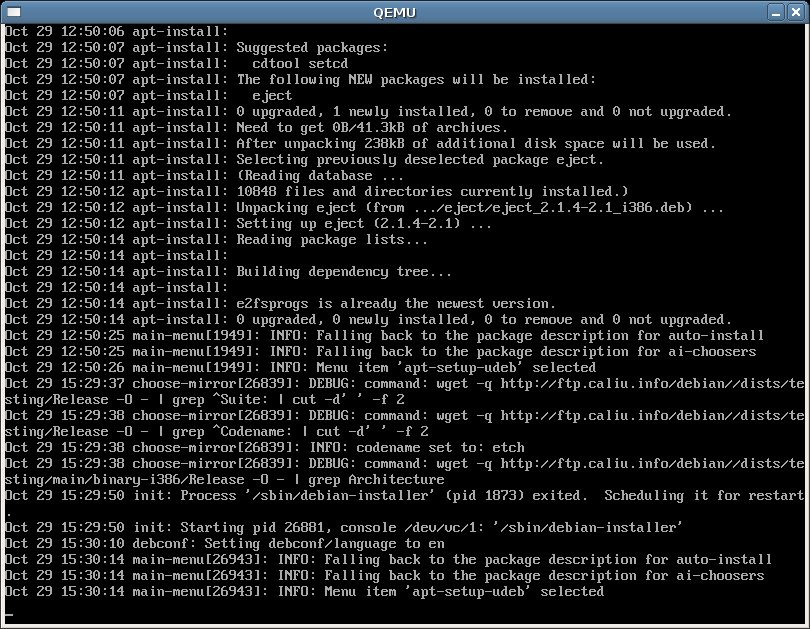Click init 'pid 1873 exited' line

point(404,496)
